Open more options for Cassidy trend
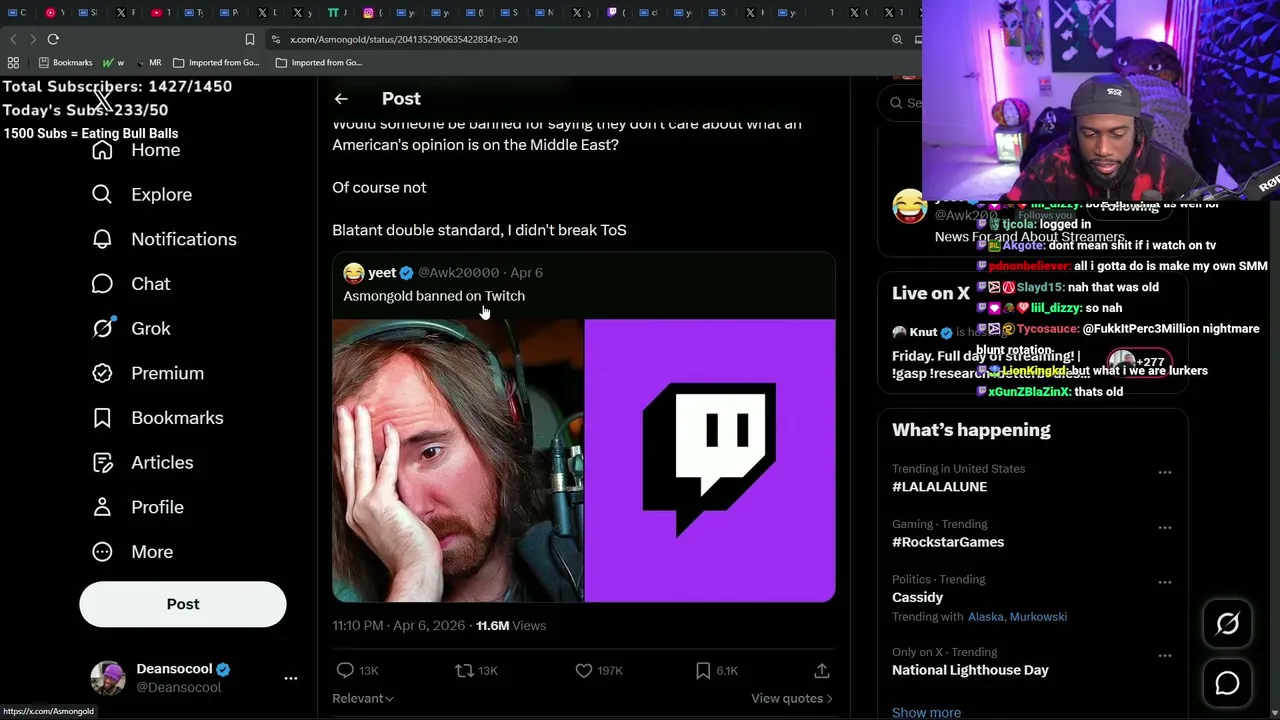 [x=1164, y=582]
